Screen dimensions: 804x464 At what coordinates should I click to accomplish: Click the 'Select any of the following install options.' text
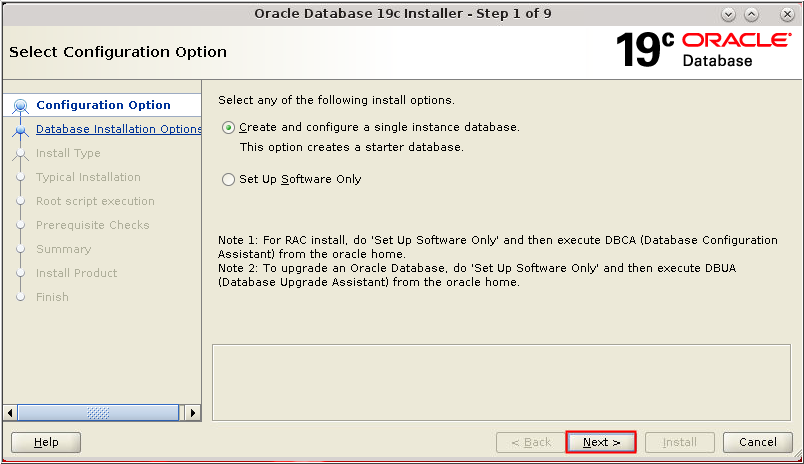pyautogui.click(x=336, y=100)
